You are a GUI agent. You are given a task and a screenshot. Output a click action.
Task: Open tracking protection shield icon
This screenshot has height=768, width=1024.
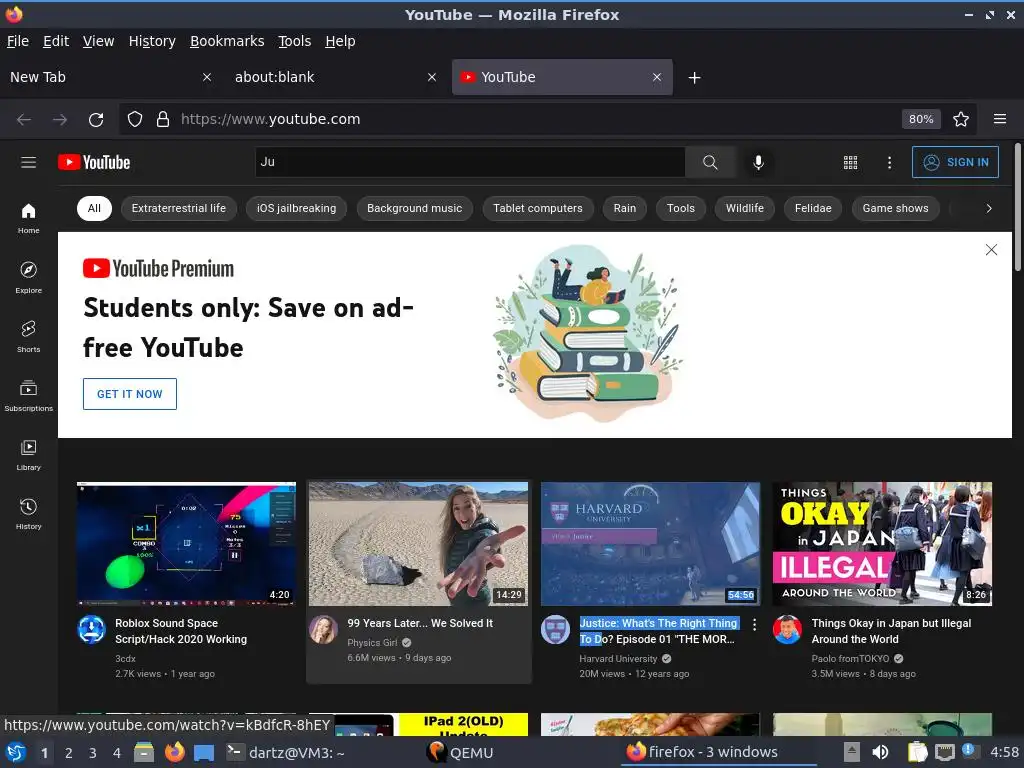(x=135, y=119)
